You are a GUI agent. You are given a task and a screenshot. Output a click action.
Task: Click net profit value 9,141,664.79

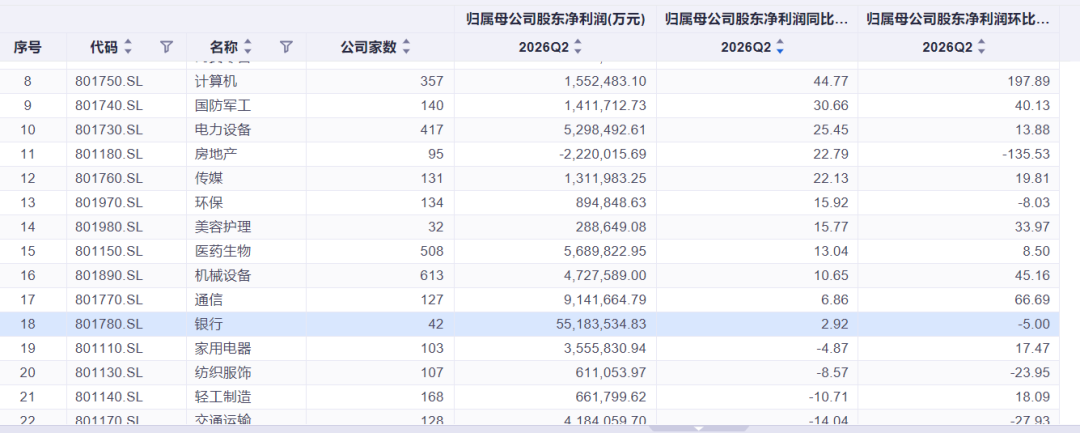(x=605, y=299)
